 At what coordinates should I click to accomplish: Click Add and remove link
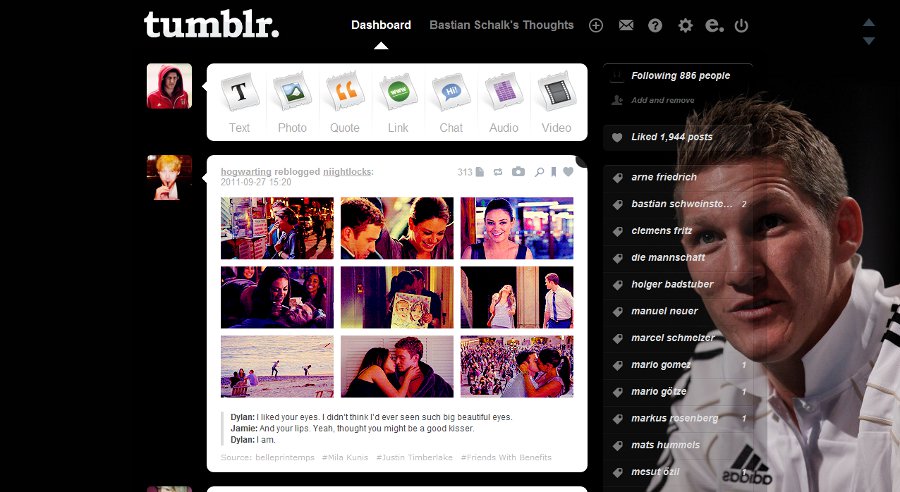pyautogui.click(x=663, y=100)
